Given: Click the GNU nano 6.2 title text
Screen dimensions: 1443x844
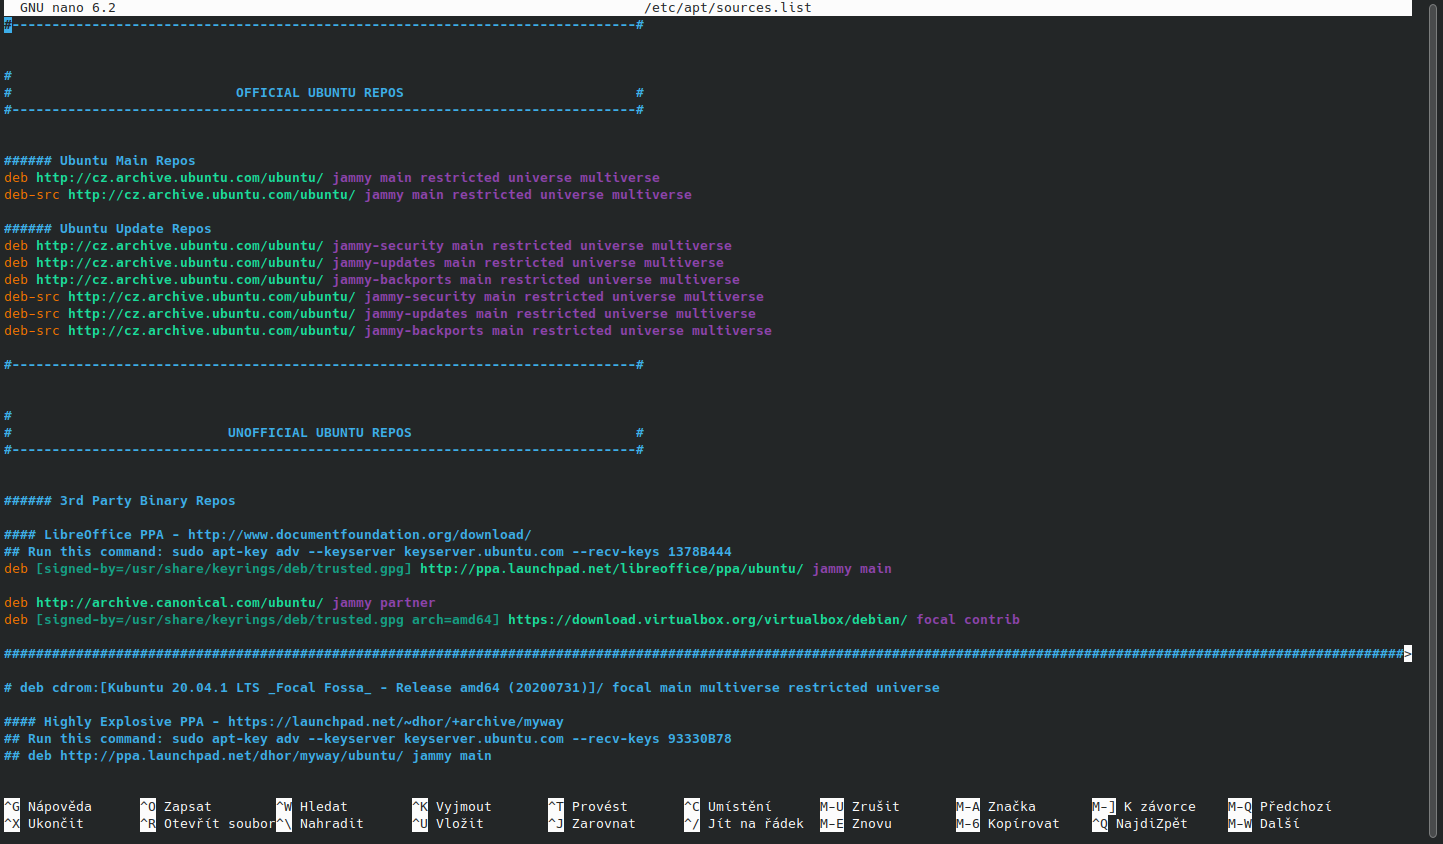Looking at the screenshot, I should click(68, 8).
